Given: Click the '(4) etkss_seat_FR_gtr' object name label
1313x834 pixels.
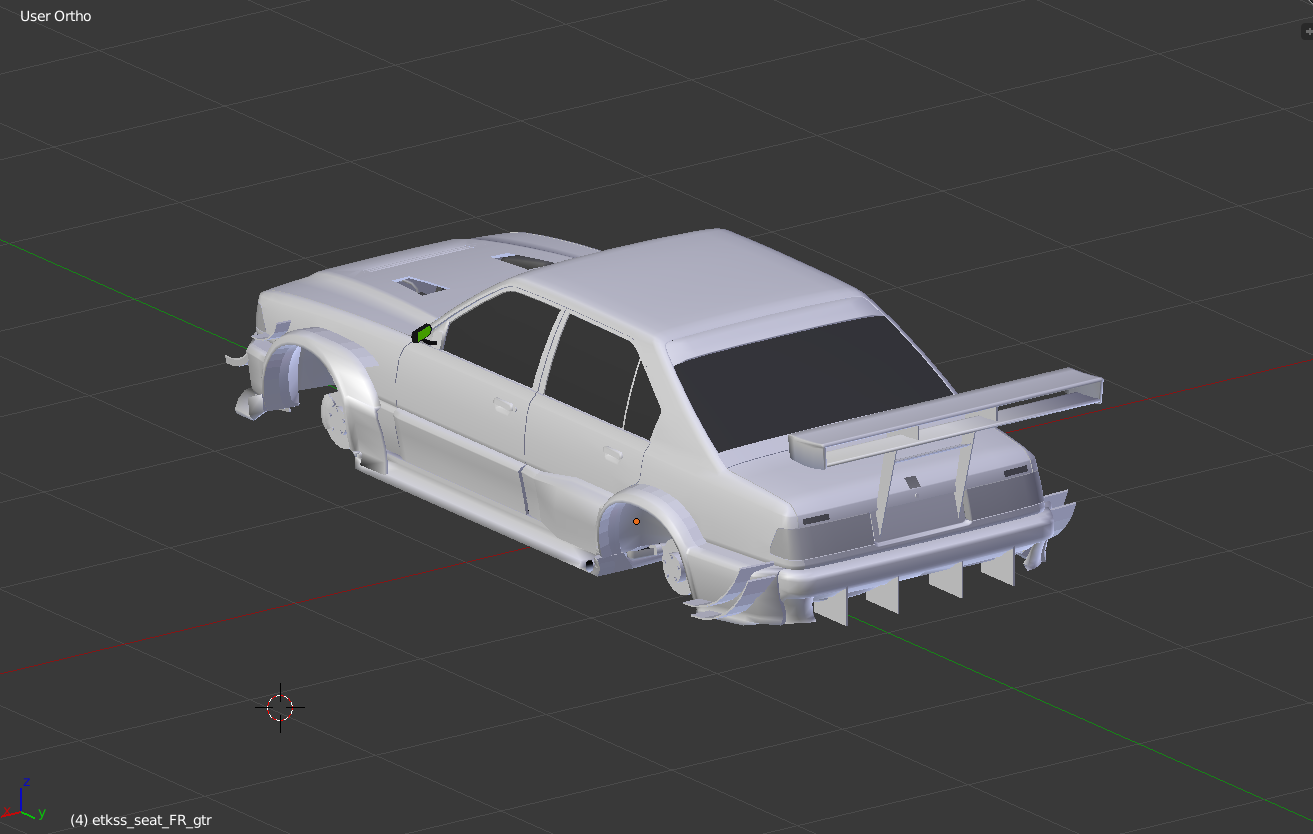Looking at the screenshot, I should pyautogui.click(x=141, y=820).
